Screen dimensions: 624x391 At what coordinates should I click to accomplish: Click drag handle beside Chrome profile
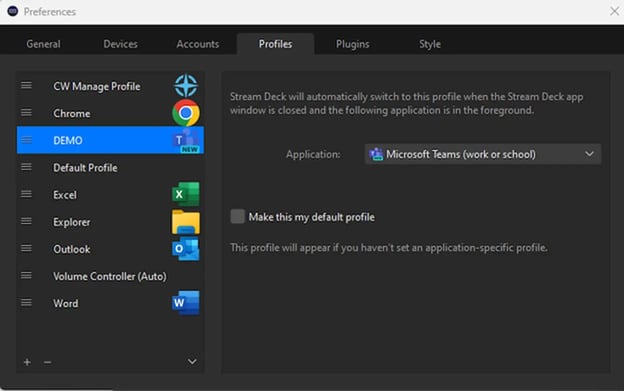(27, 113)
